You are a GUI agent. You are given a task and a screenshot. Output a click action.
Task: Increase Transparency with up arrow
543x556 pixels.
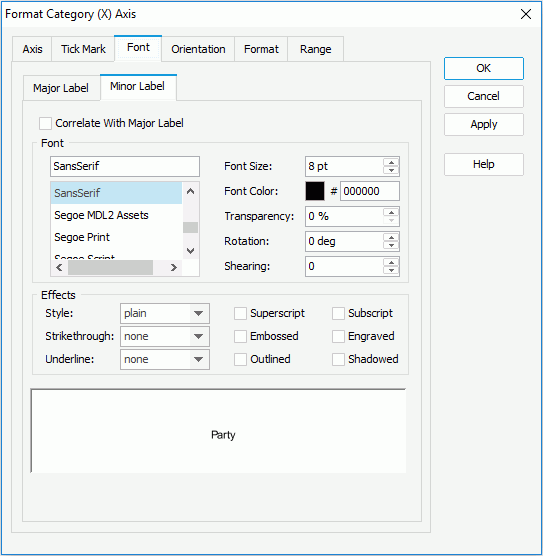(391, 212)
